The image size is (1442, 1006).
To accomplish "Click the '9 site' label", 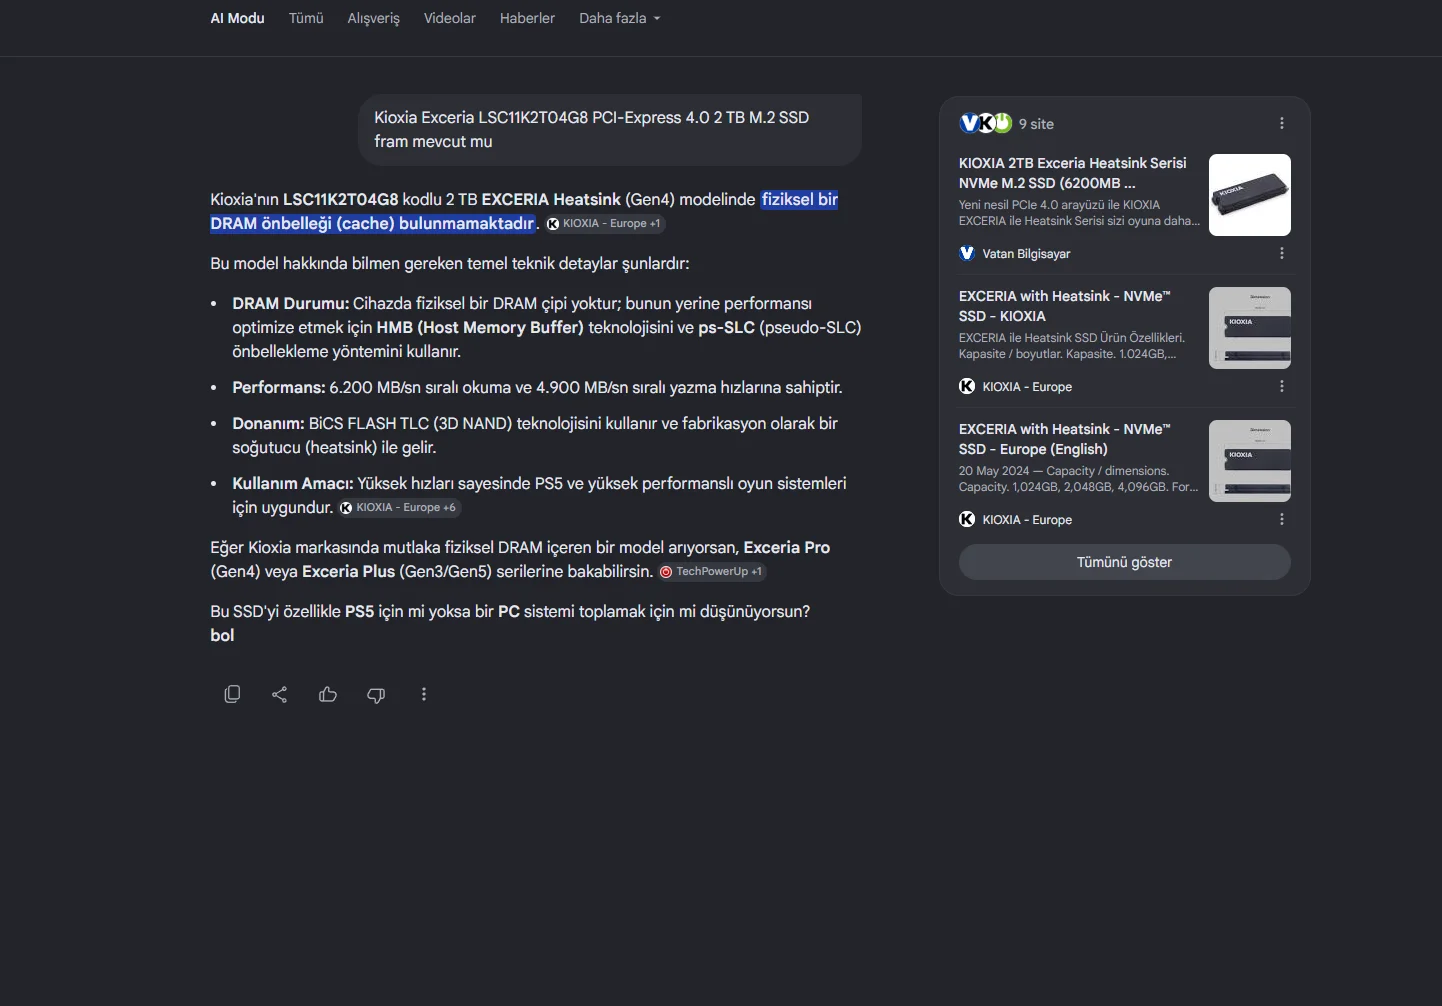I will pos(1036,124).
